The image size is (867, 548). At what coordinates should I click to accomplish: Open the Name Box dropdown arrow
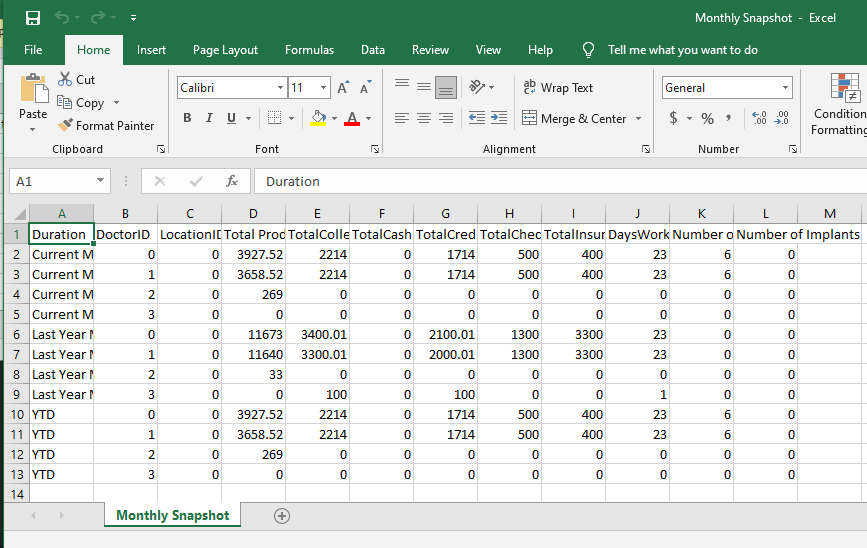click(101, 181)
